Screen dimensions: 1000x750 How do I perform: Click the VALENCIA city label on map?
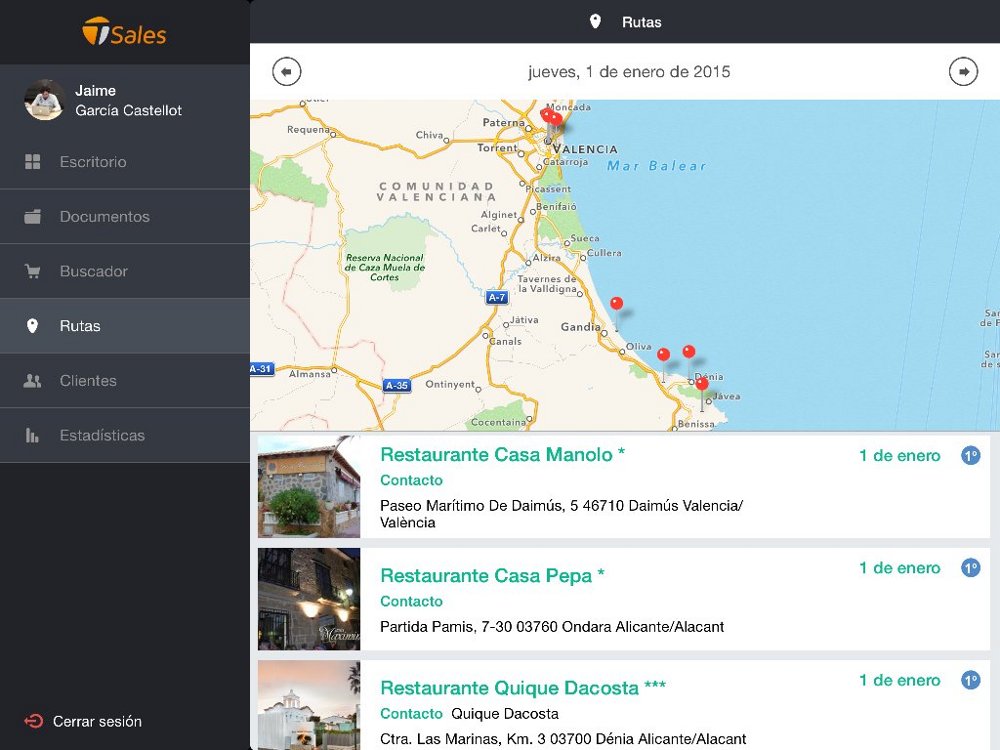(585, 149)
